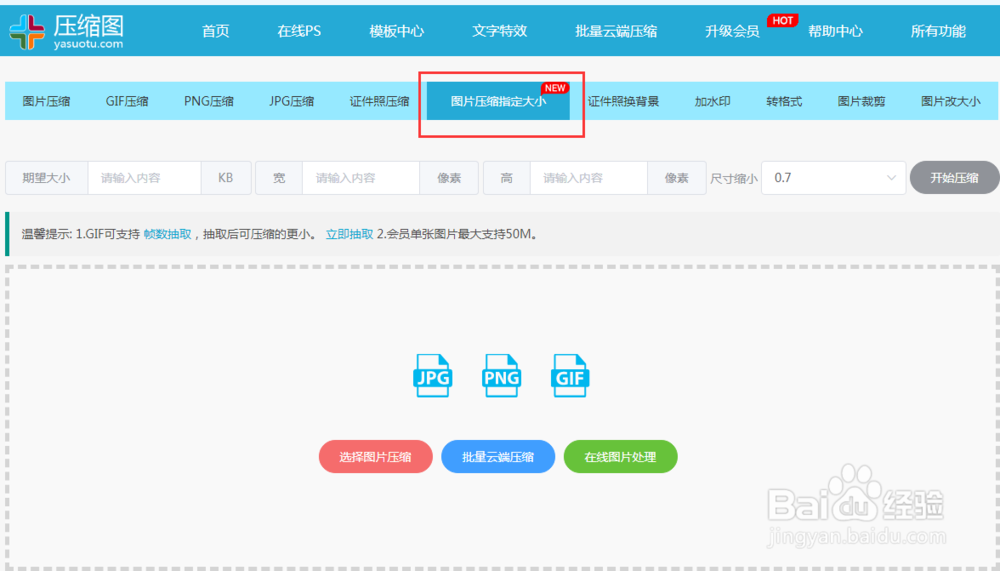Image resolution: width=1000 pixels, height=571 pixels.
Task: Click the GIF file format icon
Action: point(570,376)
